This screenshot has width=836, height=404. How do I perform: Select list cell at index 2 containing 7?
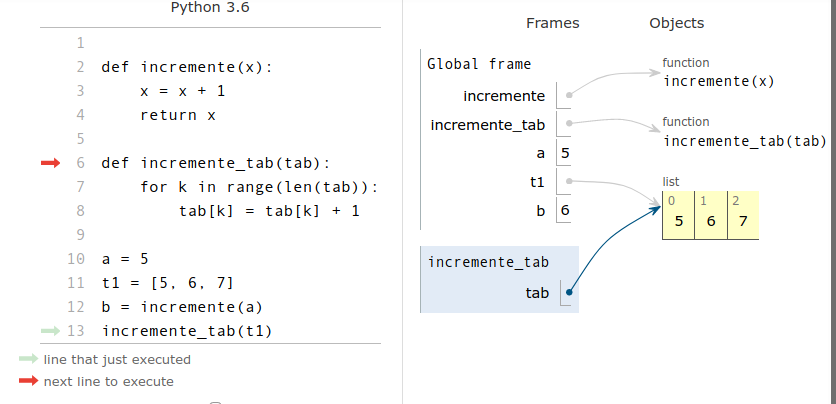point(742,221)
